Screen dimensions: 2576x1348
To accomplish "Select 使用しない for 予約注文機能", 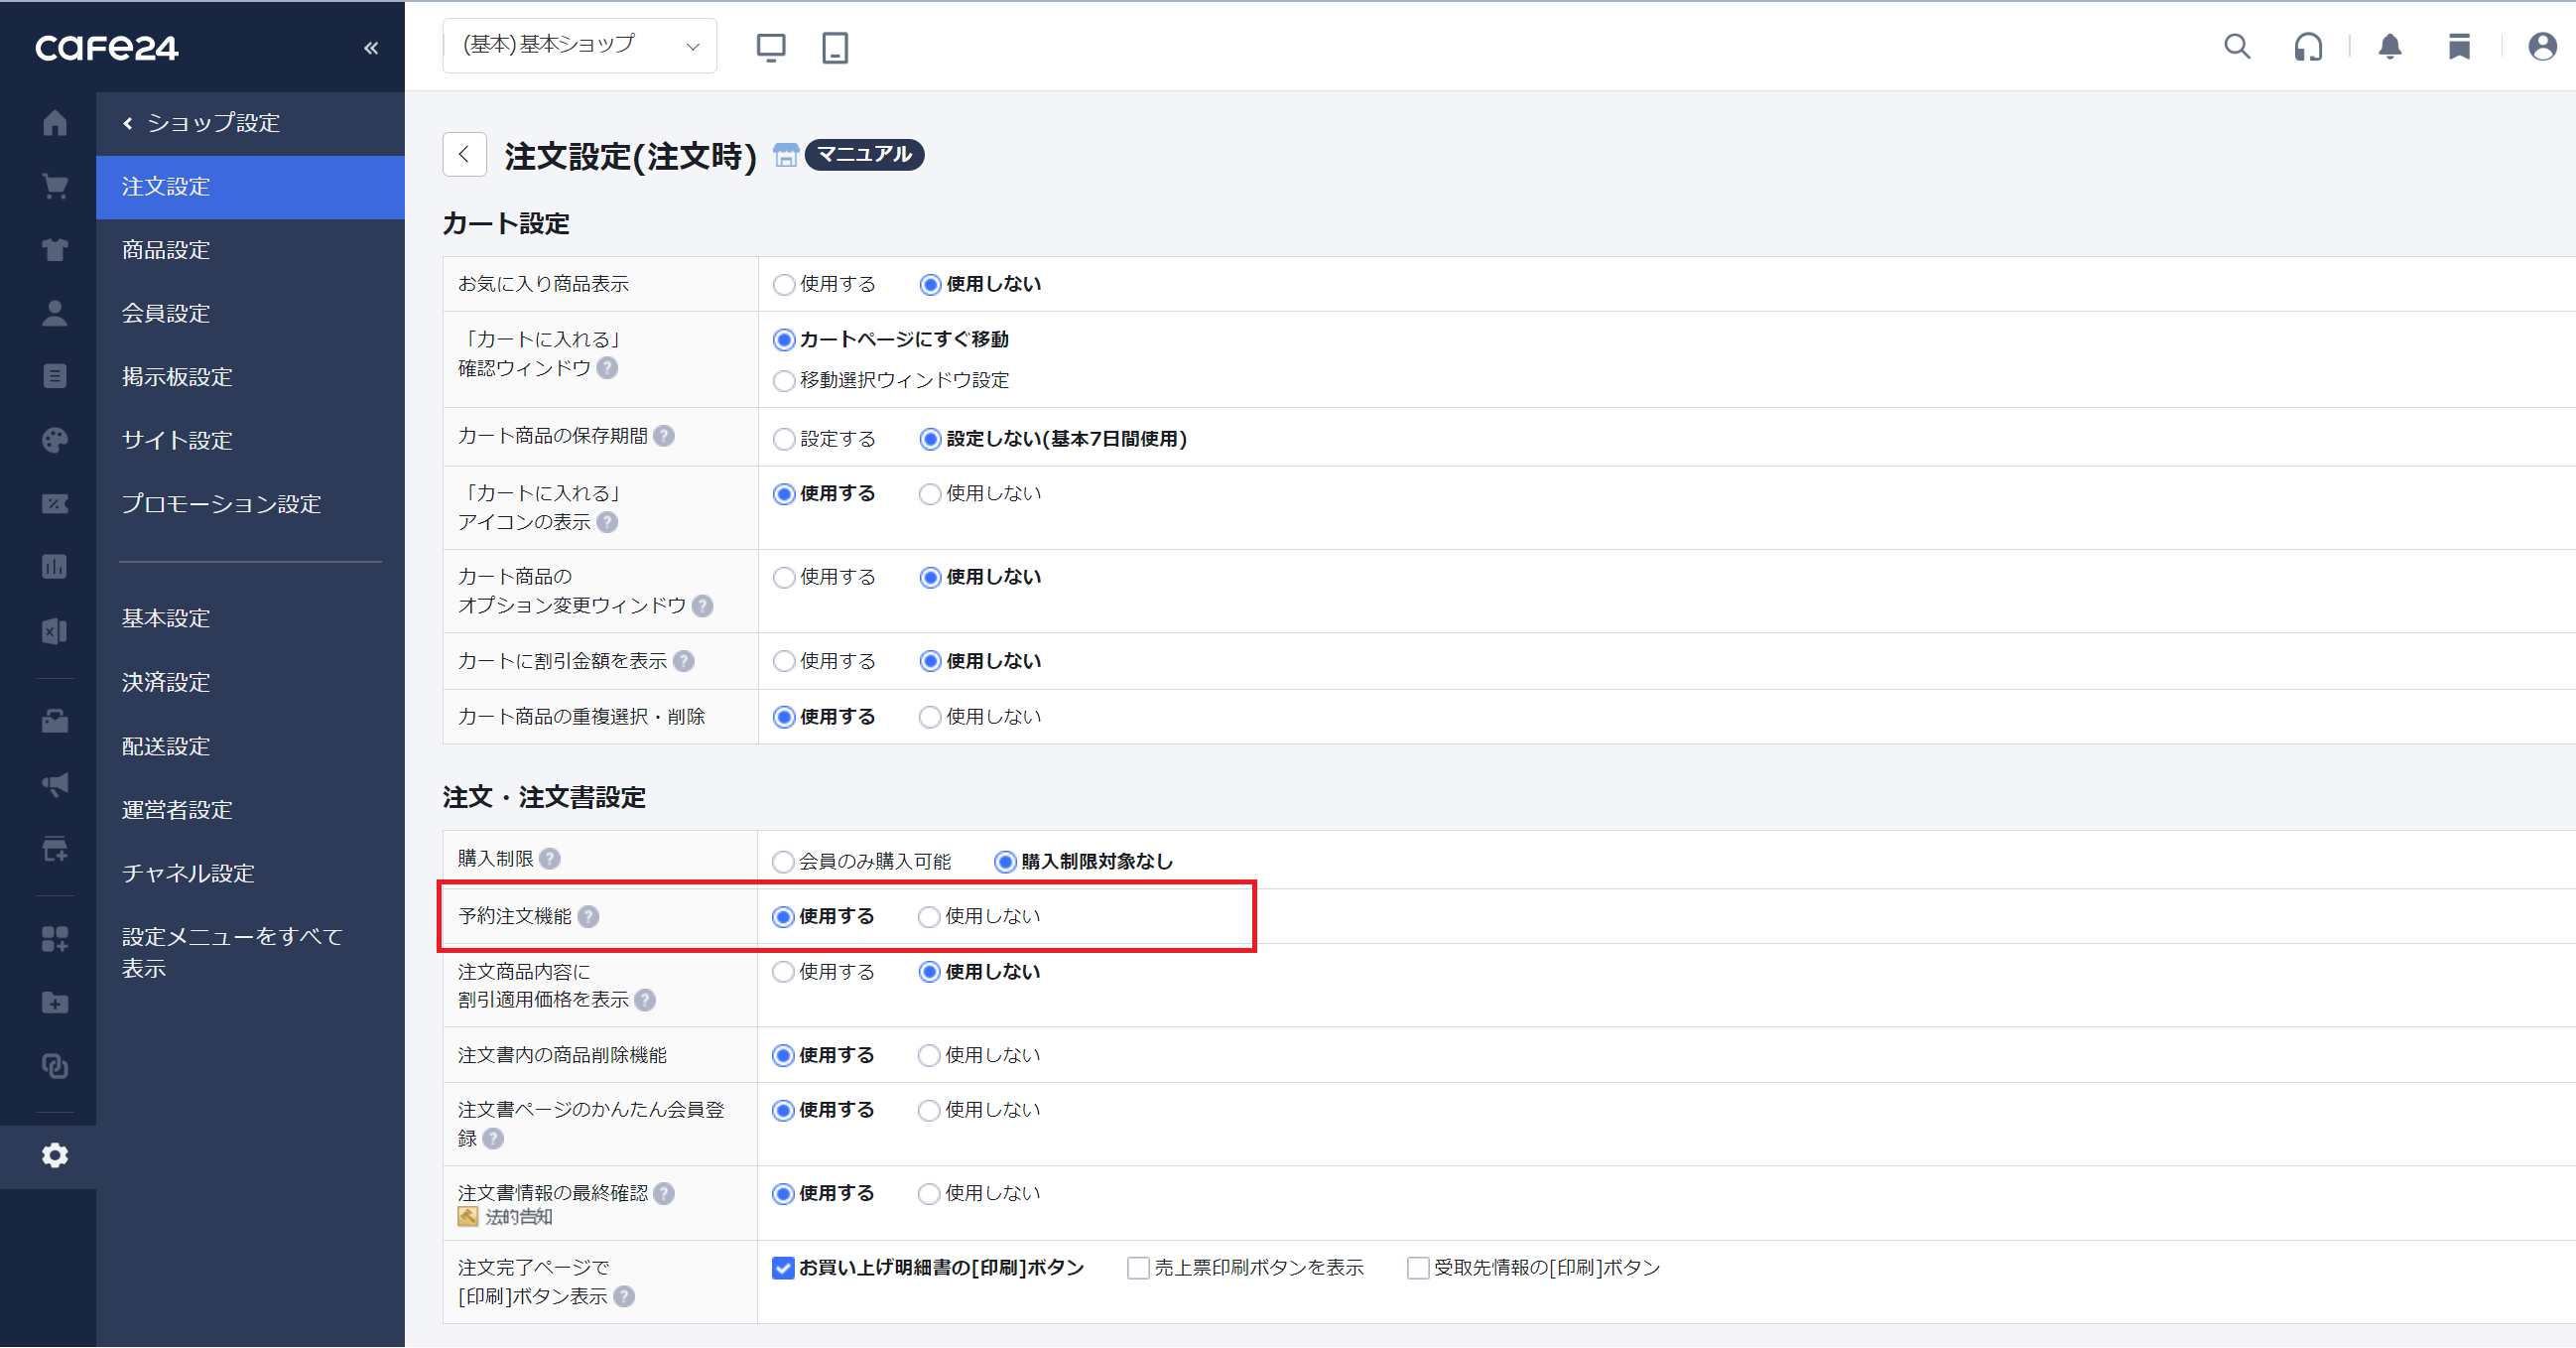I will (x=929, y=917).
